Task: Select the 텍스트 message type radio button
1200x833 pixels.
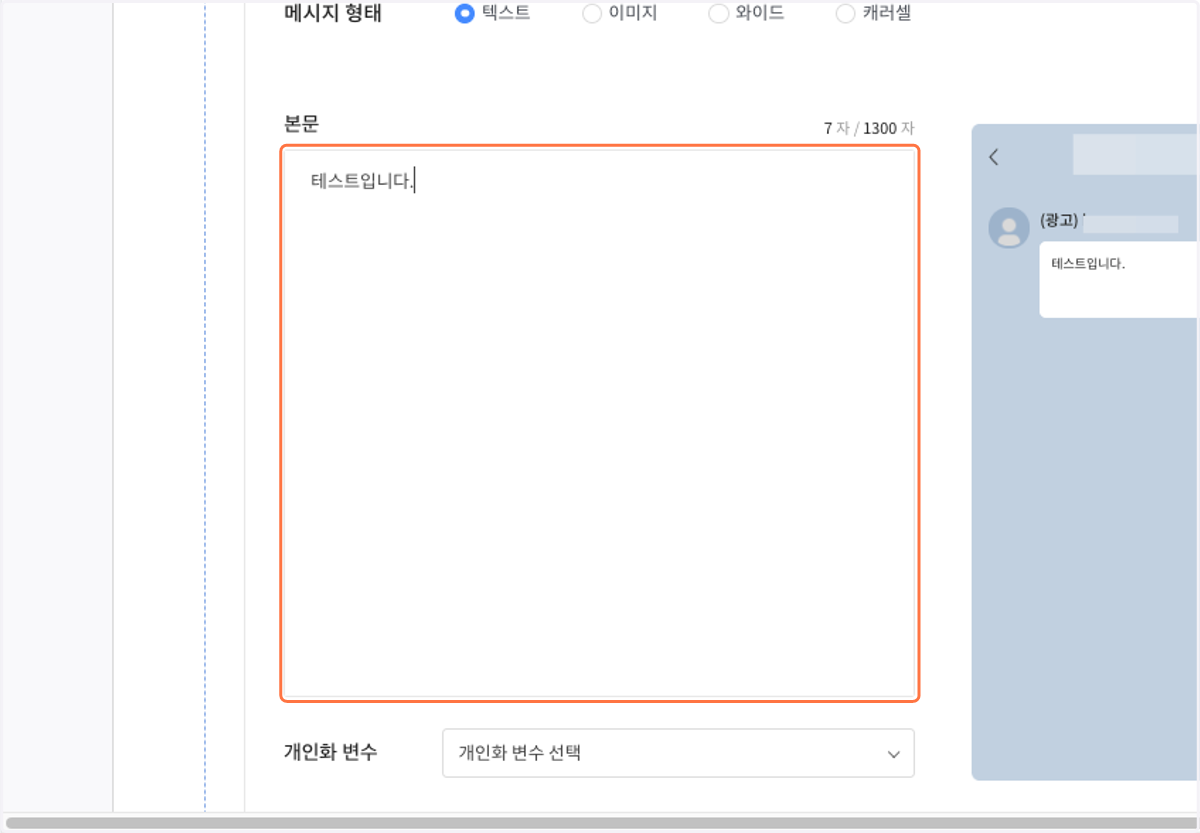Action: point(464,14)
